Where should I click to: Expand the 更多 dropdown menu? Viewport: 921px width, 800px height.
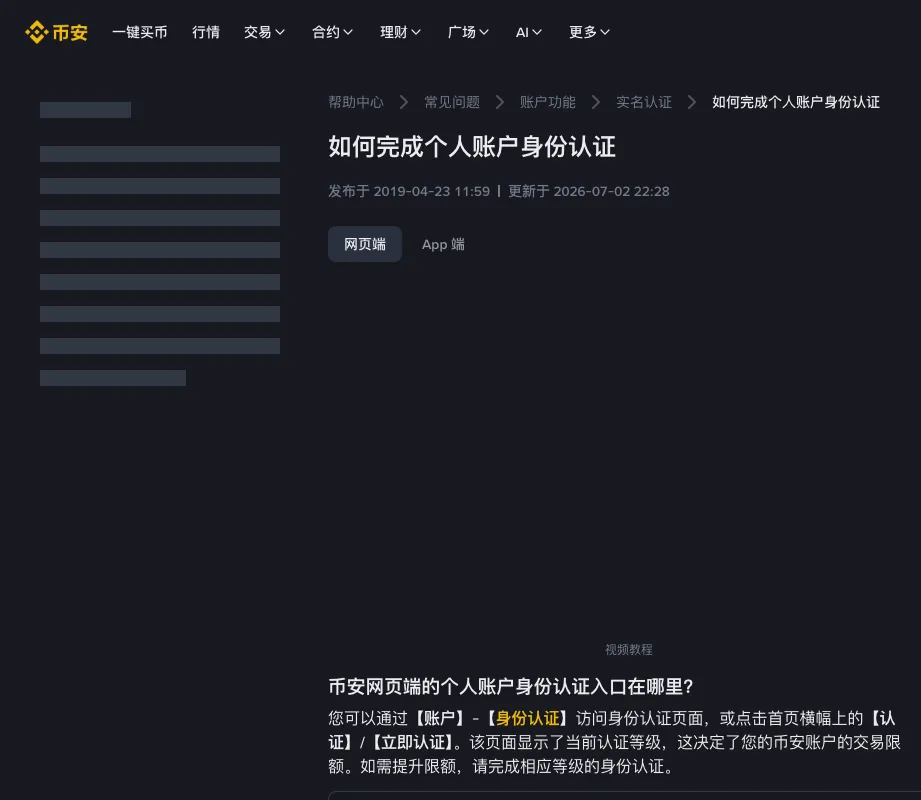[590, 32]
